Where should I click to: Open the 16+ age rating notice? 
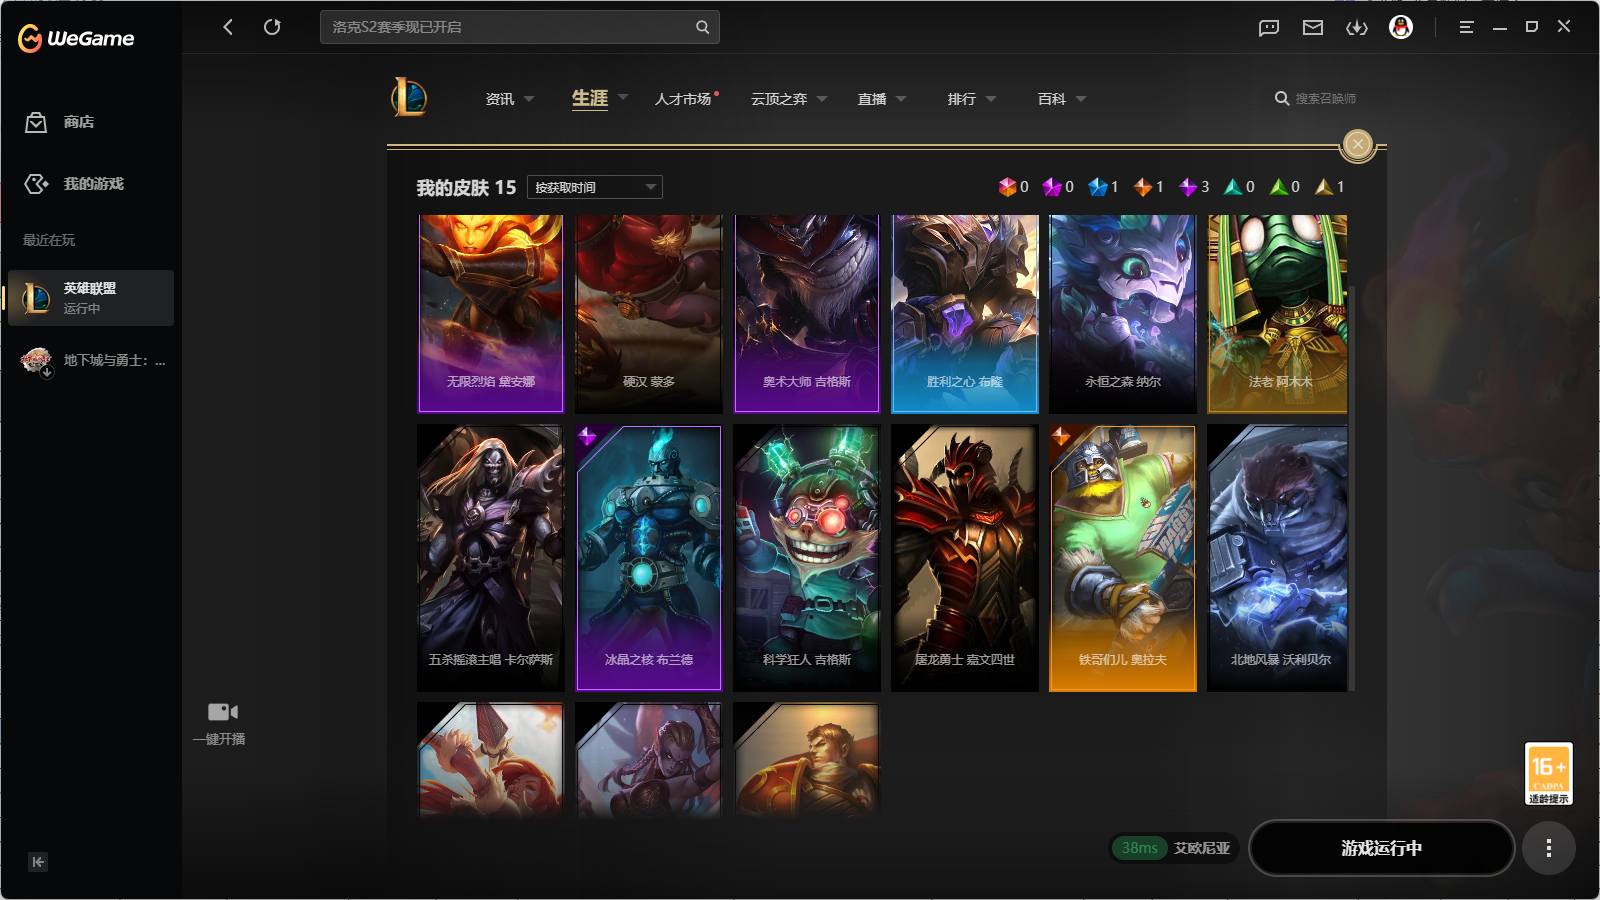pos(1548,774)
